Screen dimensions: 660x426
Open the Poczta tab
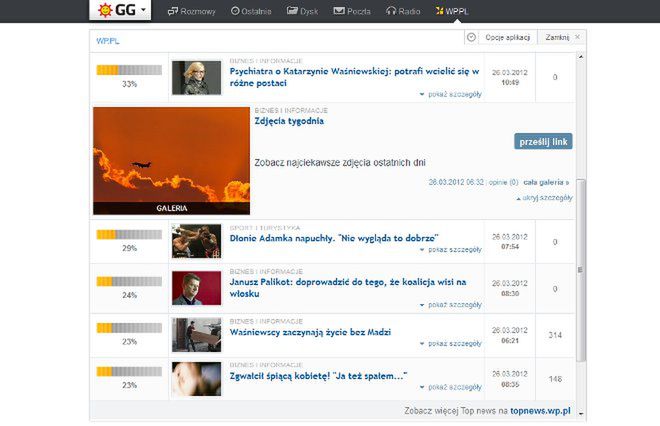pos(352,11)
